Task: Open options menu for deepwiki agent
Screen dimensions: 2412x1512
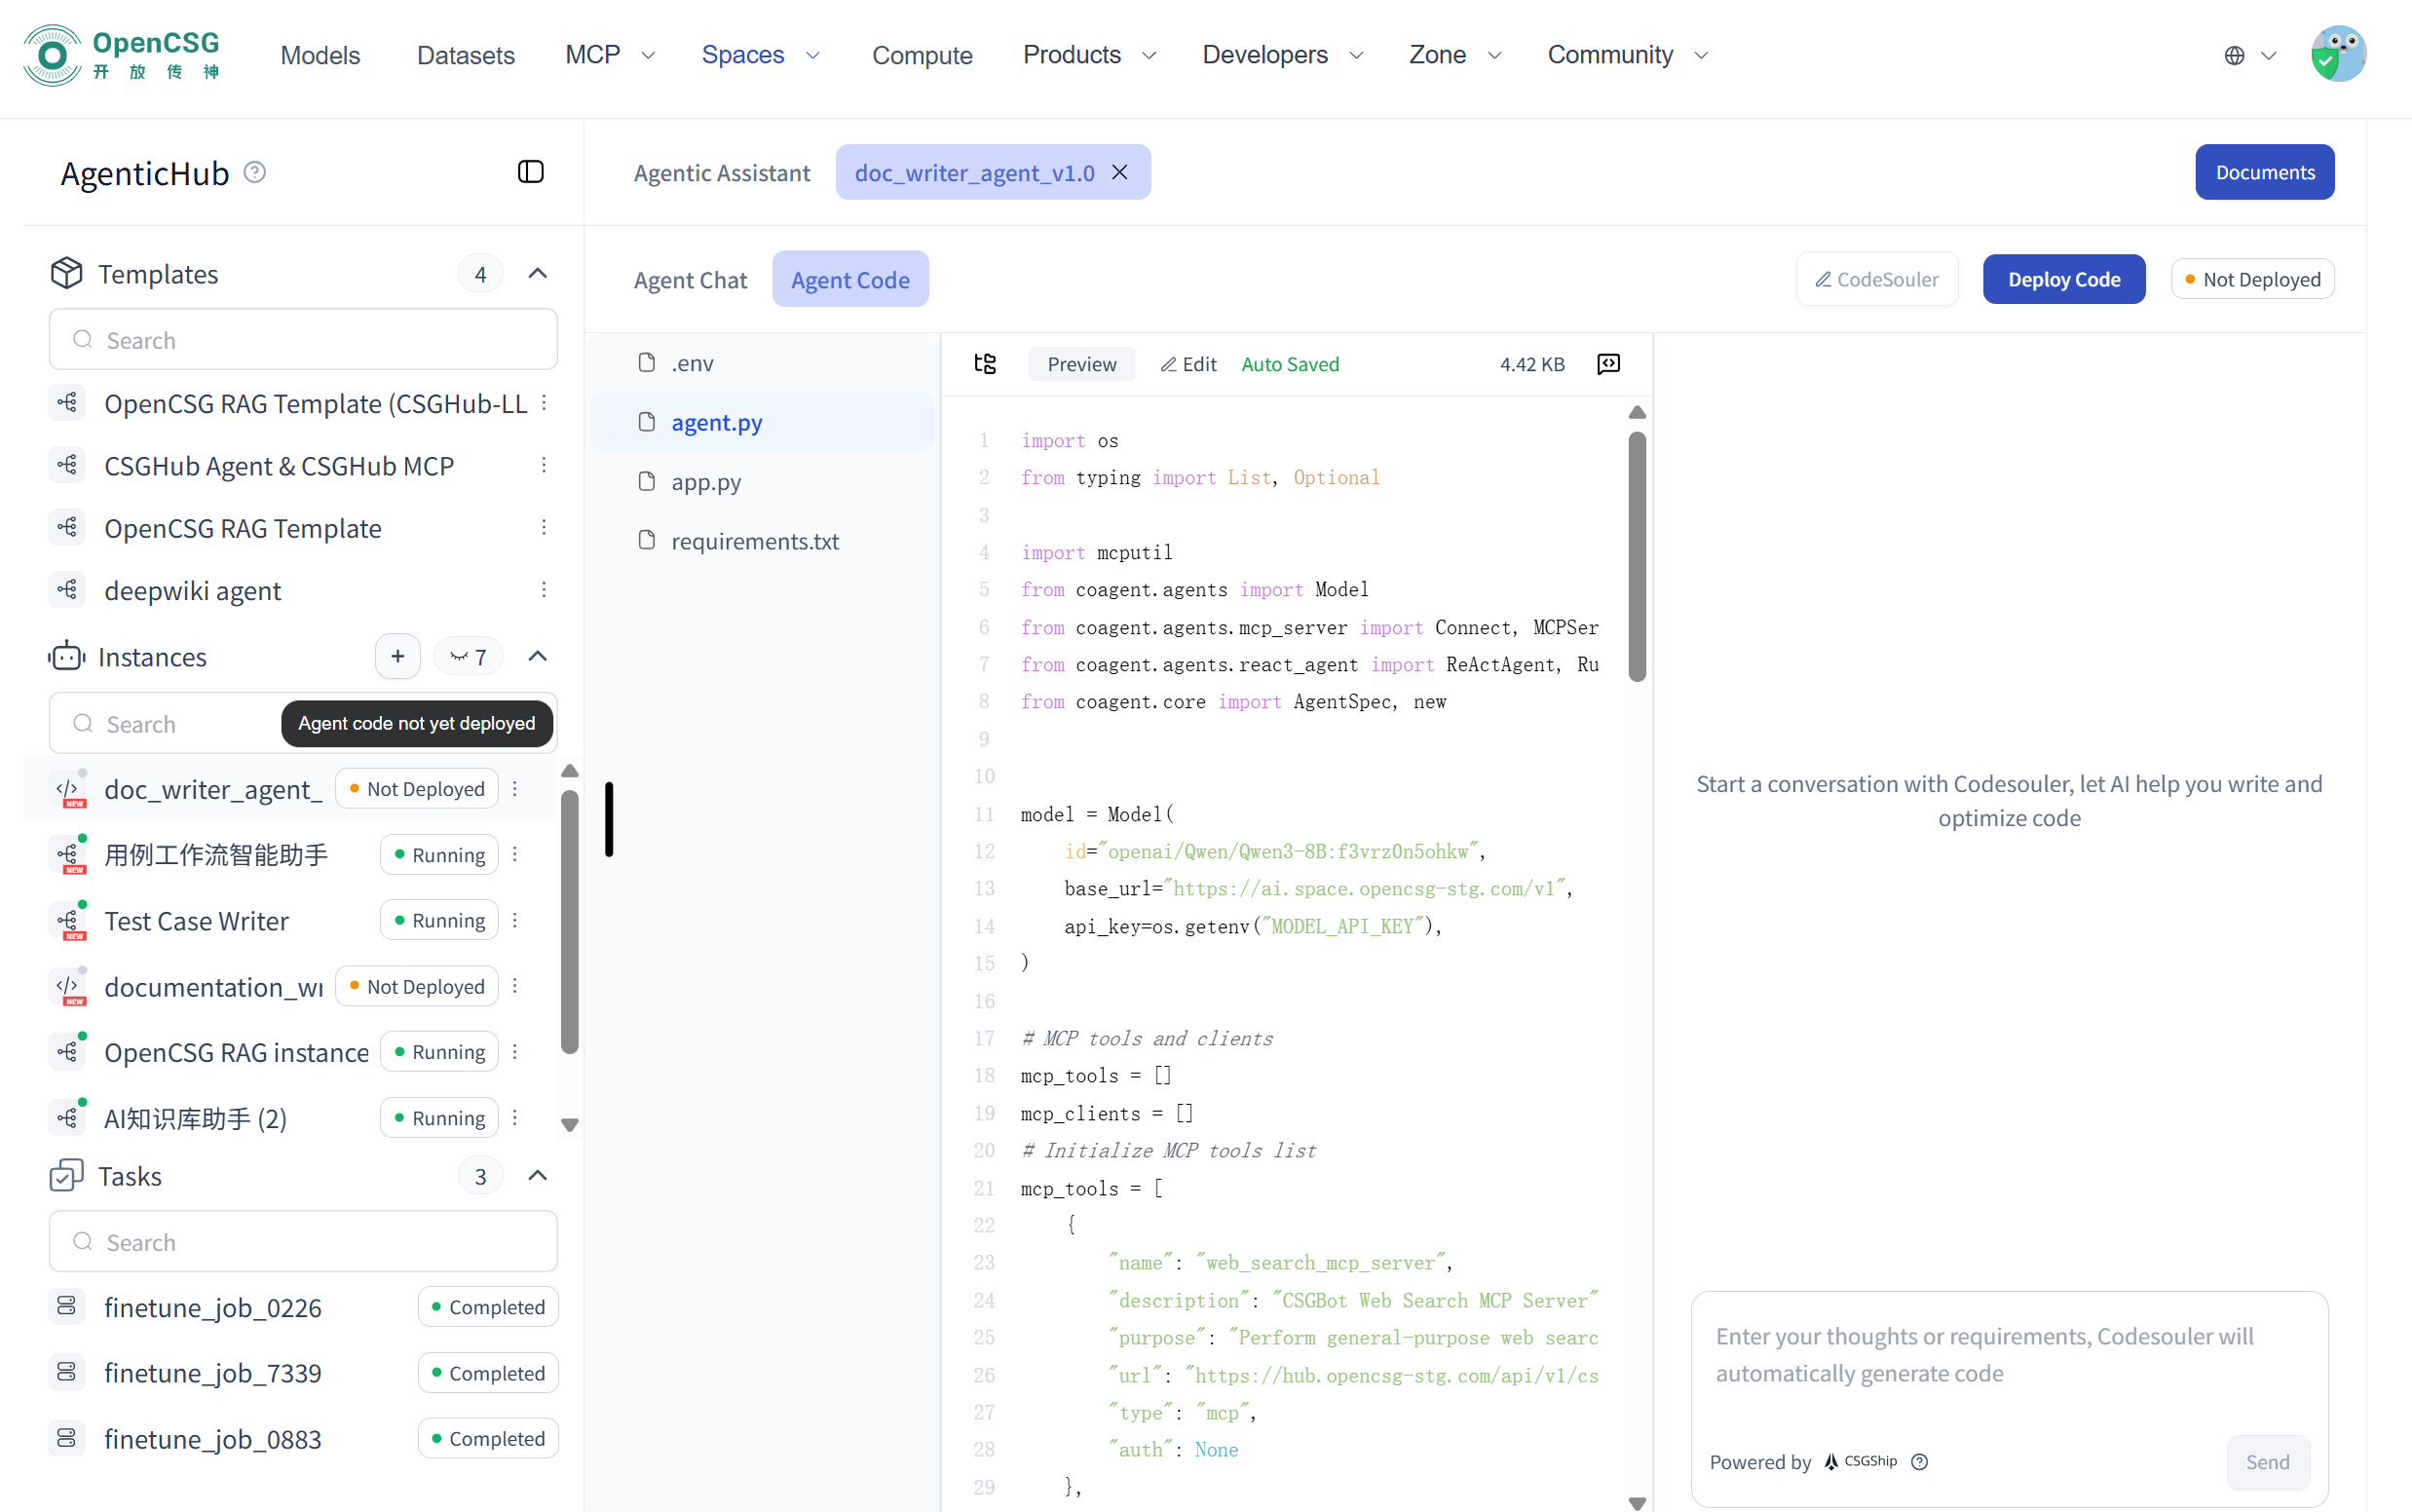Action: click(544, 590)
